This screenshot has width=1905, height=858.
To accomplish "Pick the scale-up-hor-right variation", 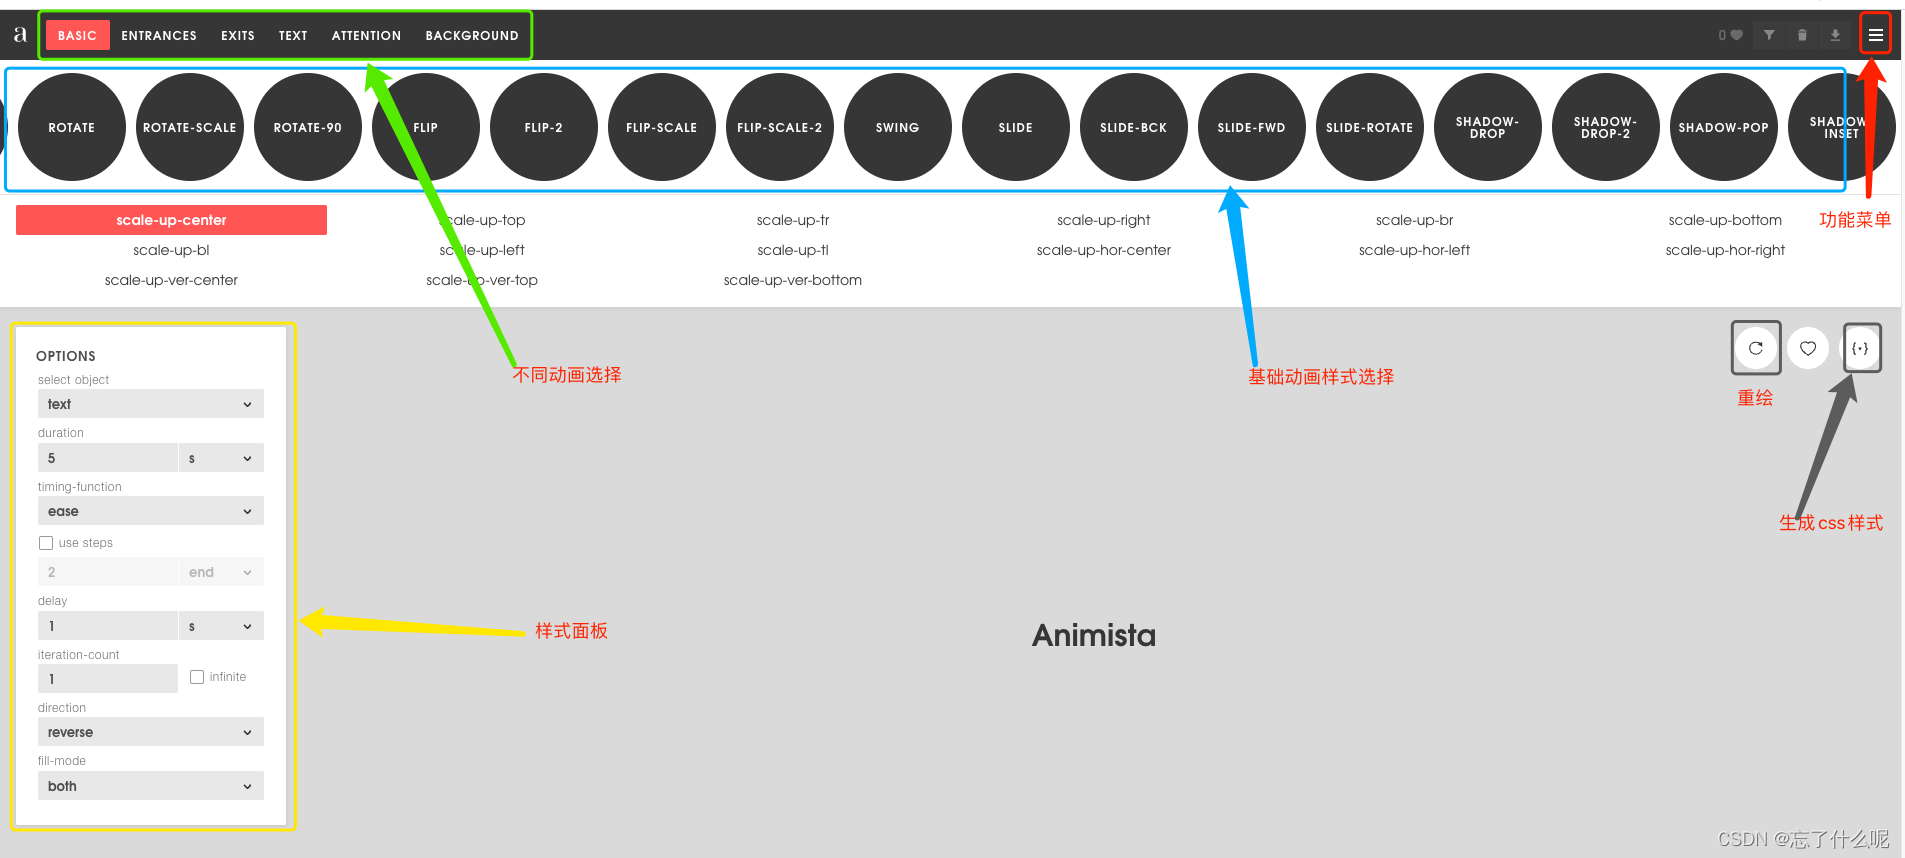I will click(1725, 250).
